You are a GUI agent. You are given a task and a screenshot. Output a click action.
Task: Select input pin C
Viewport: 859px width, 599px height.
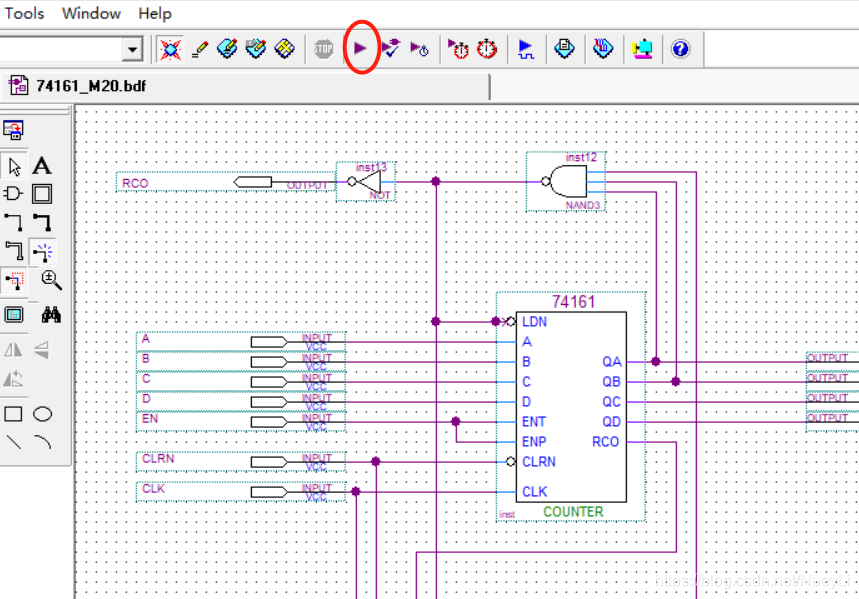click(x=241, y=381)
